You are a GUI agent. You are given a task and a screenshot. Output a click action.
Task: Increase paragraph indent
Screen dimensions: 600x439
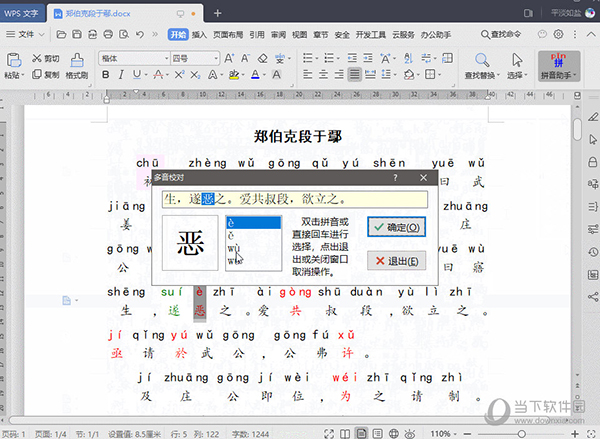click(368, 58)
